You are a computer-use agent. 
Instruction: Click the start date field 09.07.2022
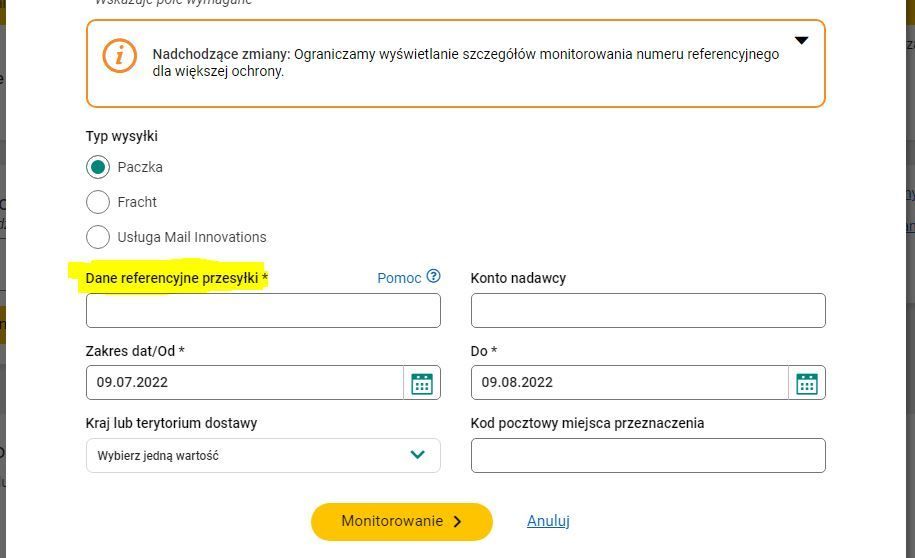(x=245, y=382)
